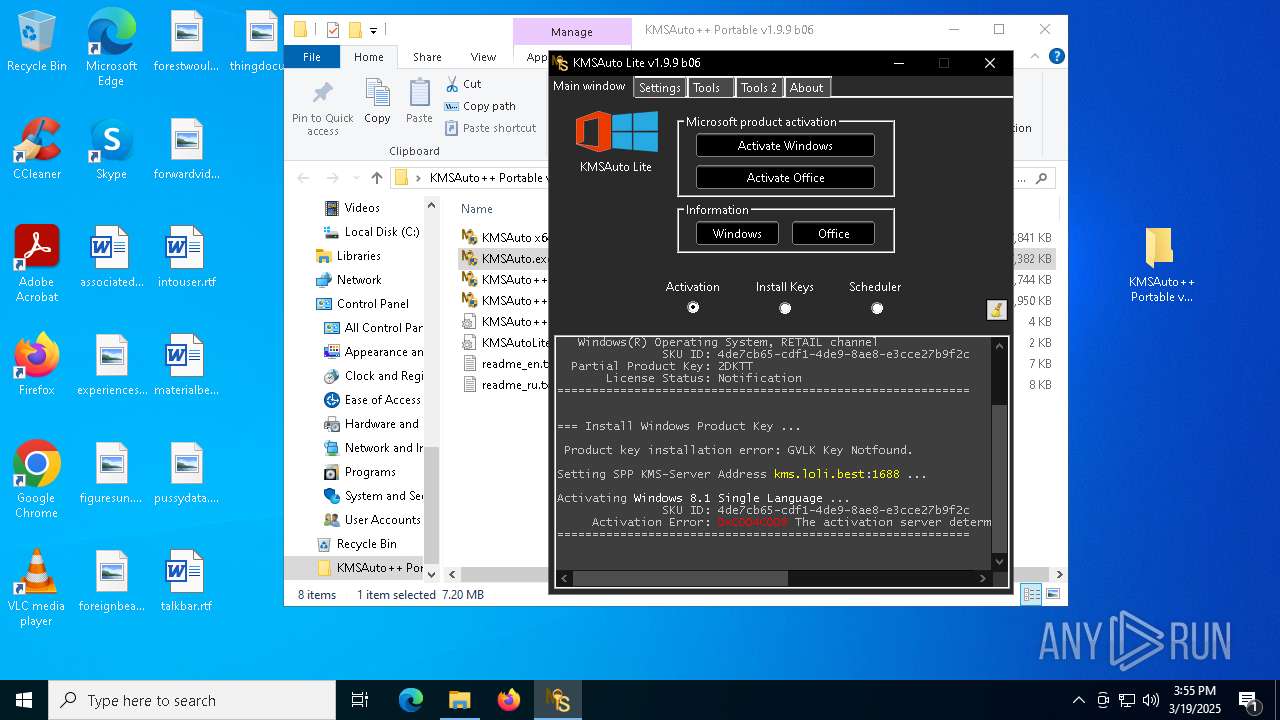Open CCleaner desktop shortcut
1280x720 pixels.
click(x=37, y=149)
